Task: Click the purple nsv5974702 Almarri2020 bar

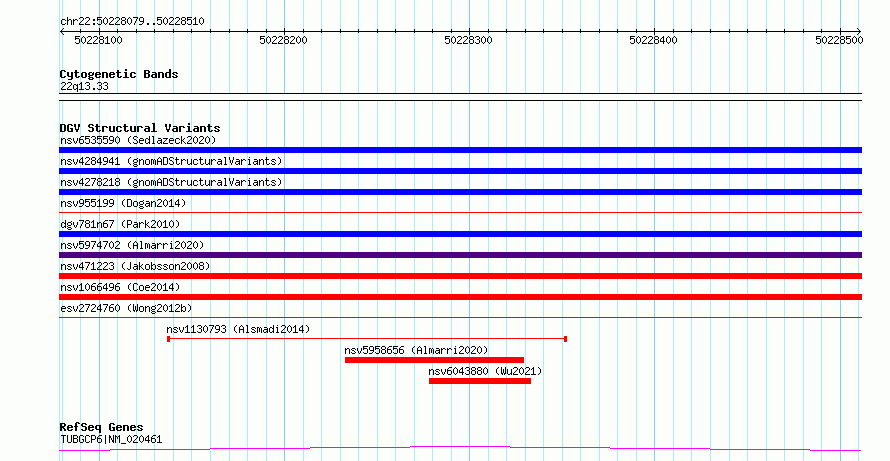Action: (x=460, y=255)
